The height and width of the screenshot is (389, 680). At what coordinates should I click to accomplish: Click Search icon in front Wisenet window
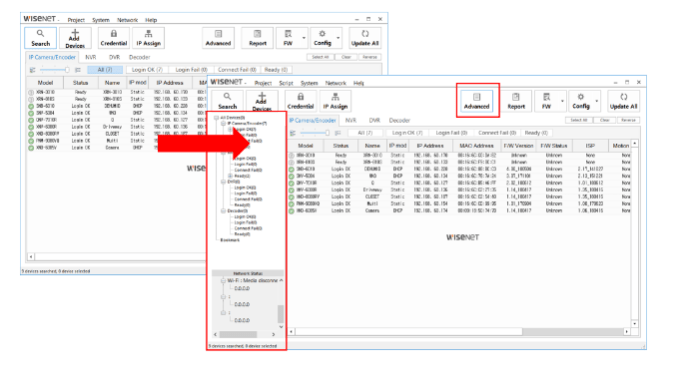[x=227, y=101]
